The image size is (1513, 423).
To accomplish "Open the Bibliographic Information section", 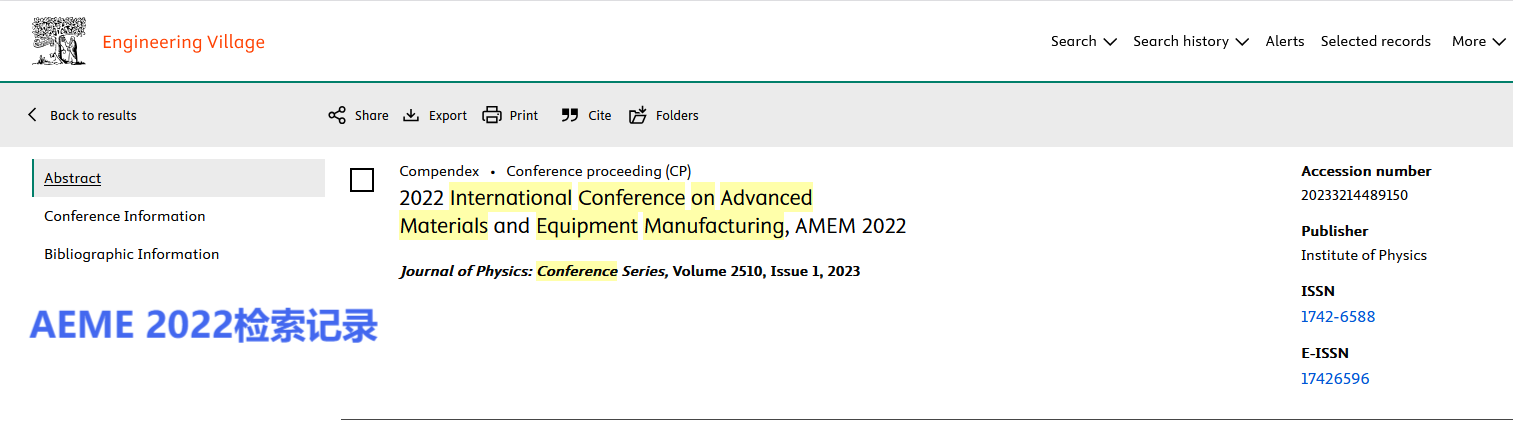I will pos(132,254).
